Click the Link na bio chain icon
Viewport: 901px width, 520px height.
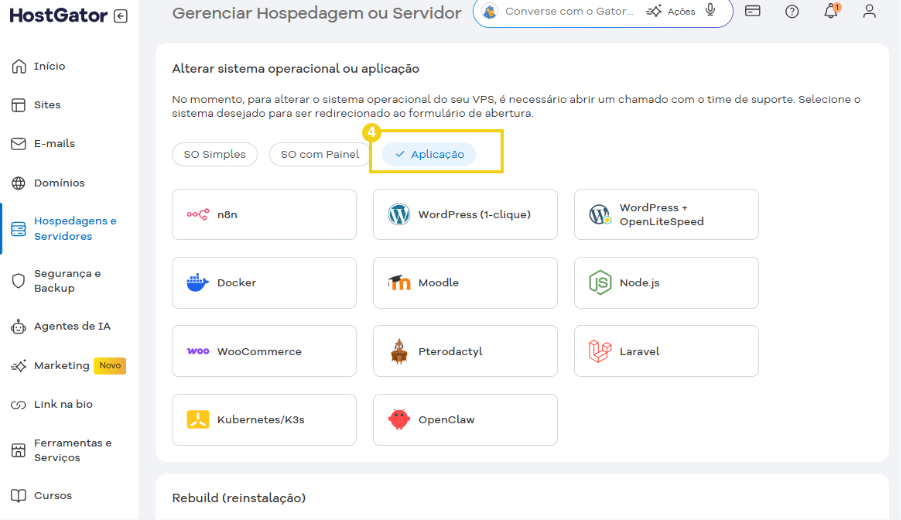[x=18, y=405]
